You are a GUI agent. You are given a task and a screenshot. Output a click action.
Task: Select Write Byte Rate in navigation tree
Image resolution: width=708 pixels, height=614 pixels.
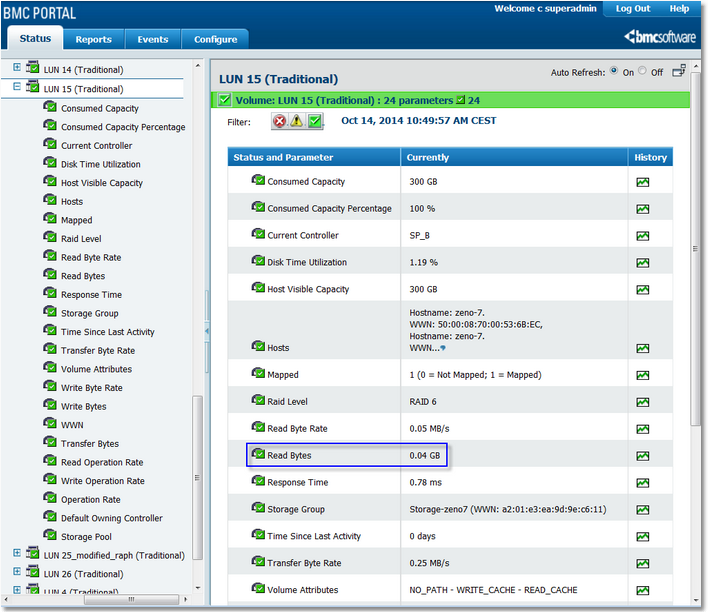coord(92,388)
